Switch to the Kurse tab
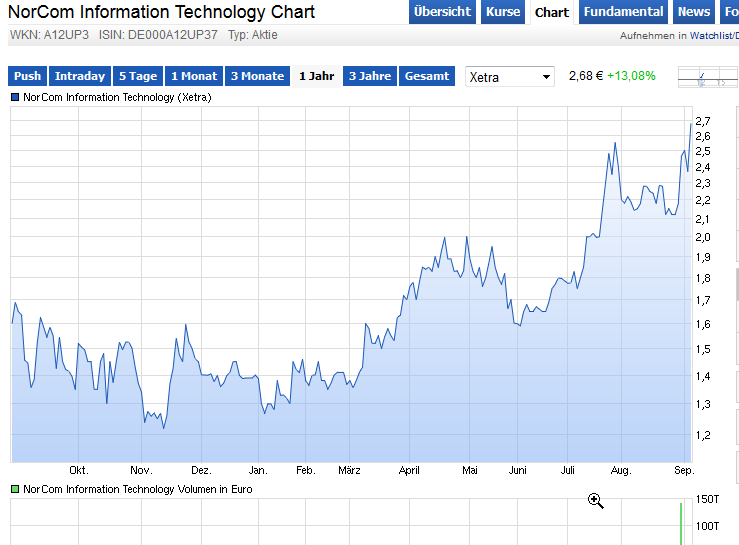The height and width of the screenshot is (545, 739). point(503,12)
